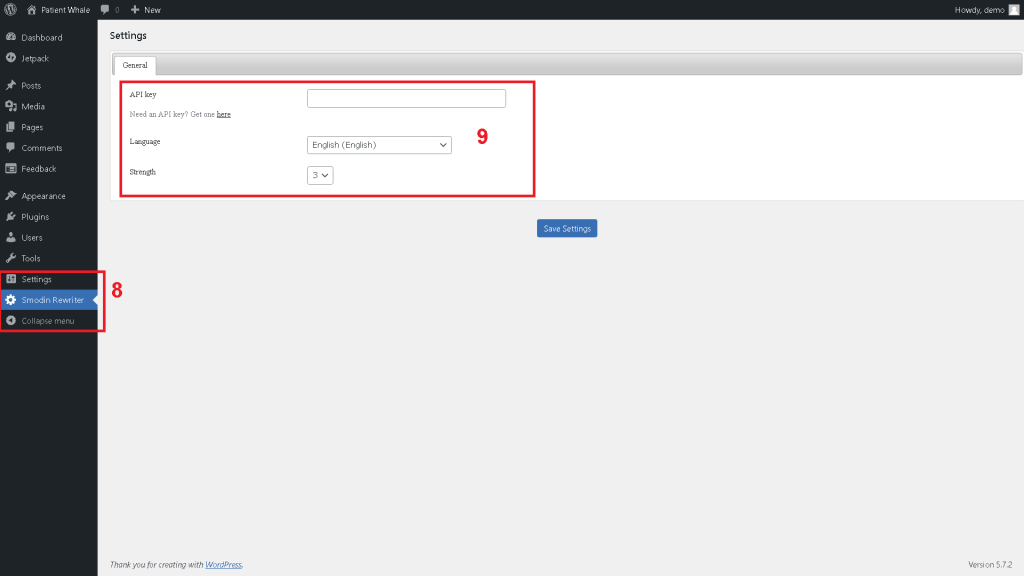Open the WordPress footer link
Image resolution: width=1024 pixels, height=576 pixels.
222,564
